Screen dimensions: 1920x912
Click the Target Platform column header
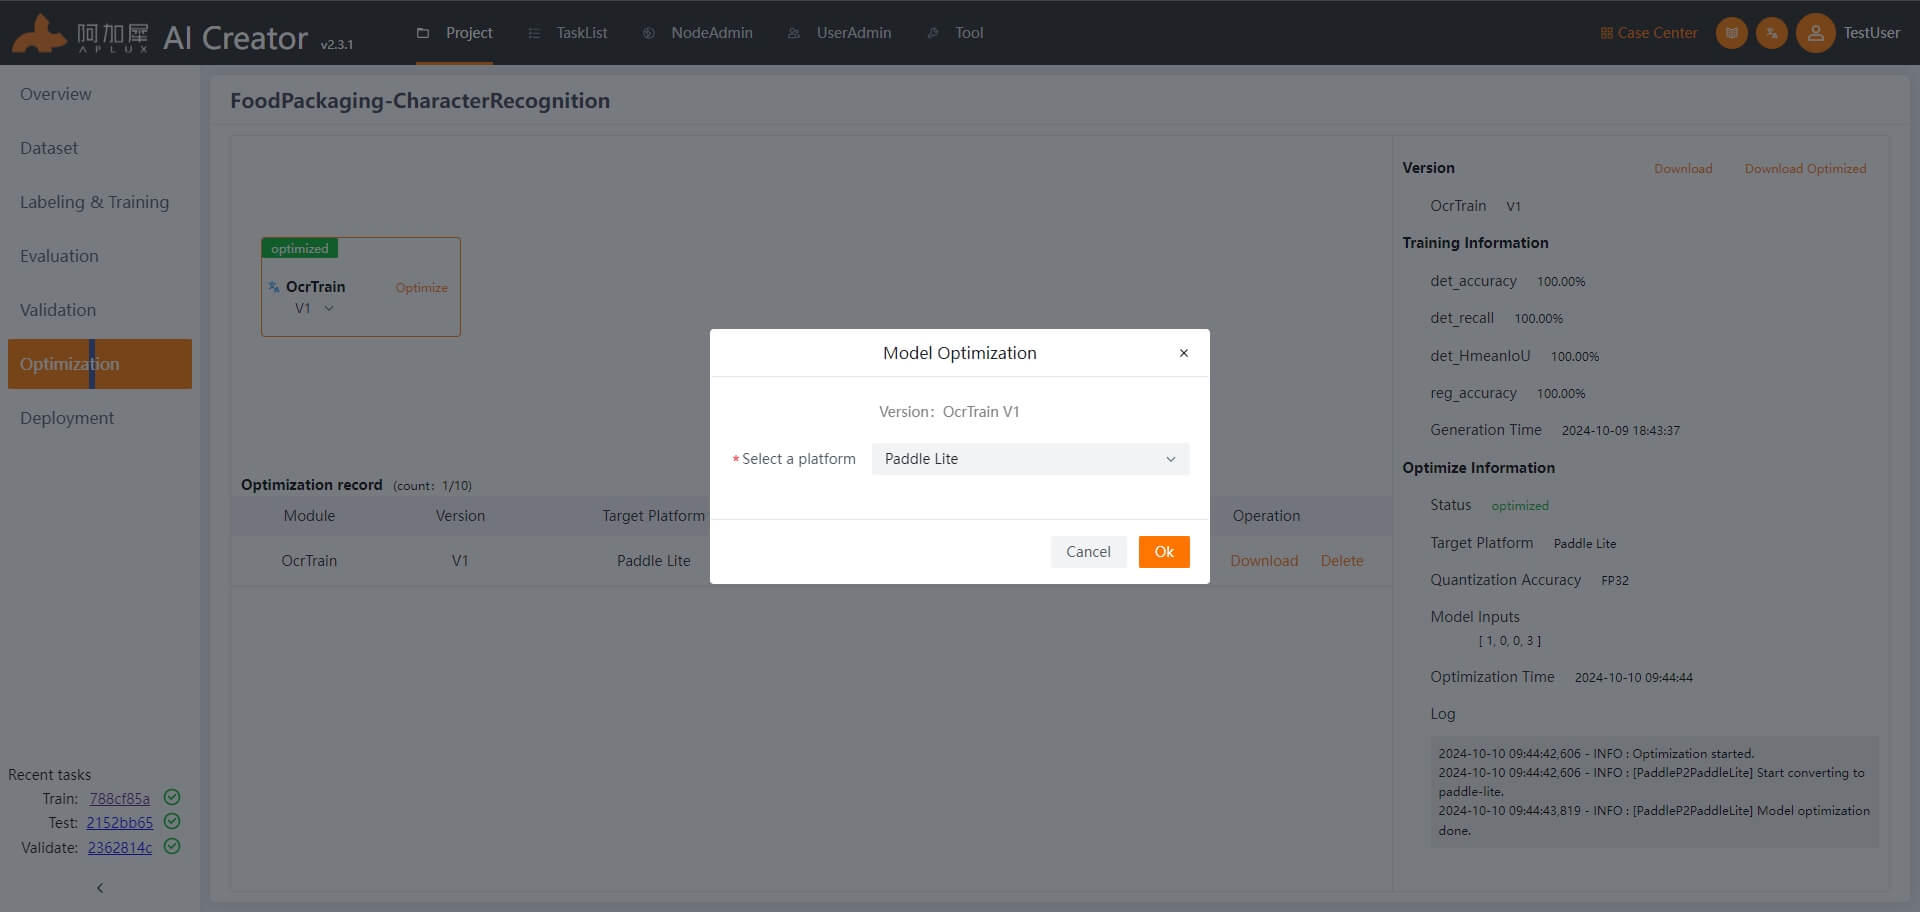click(653, 516)
